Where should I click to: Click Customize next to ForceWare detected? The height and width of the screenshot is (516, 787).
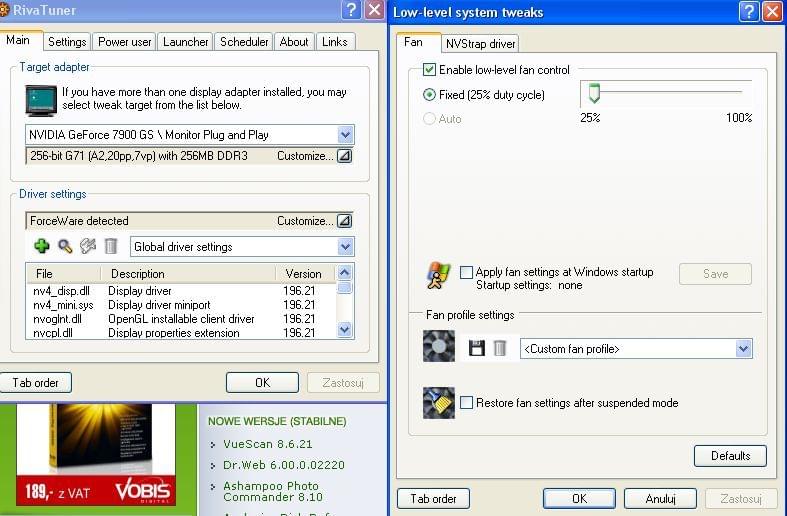(305, 221)
